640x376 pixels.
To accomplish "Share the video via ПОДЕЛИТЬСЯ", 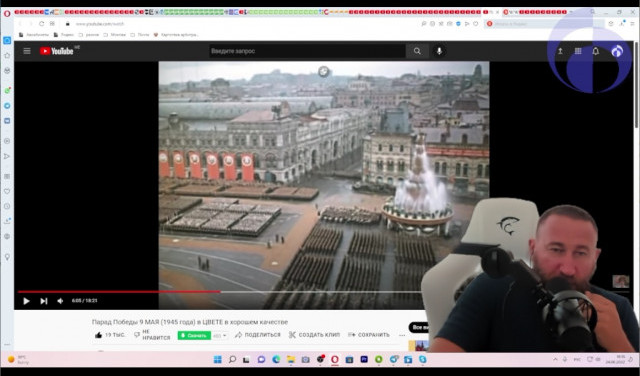I will [x=258, y=335].
